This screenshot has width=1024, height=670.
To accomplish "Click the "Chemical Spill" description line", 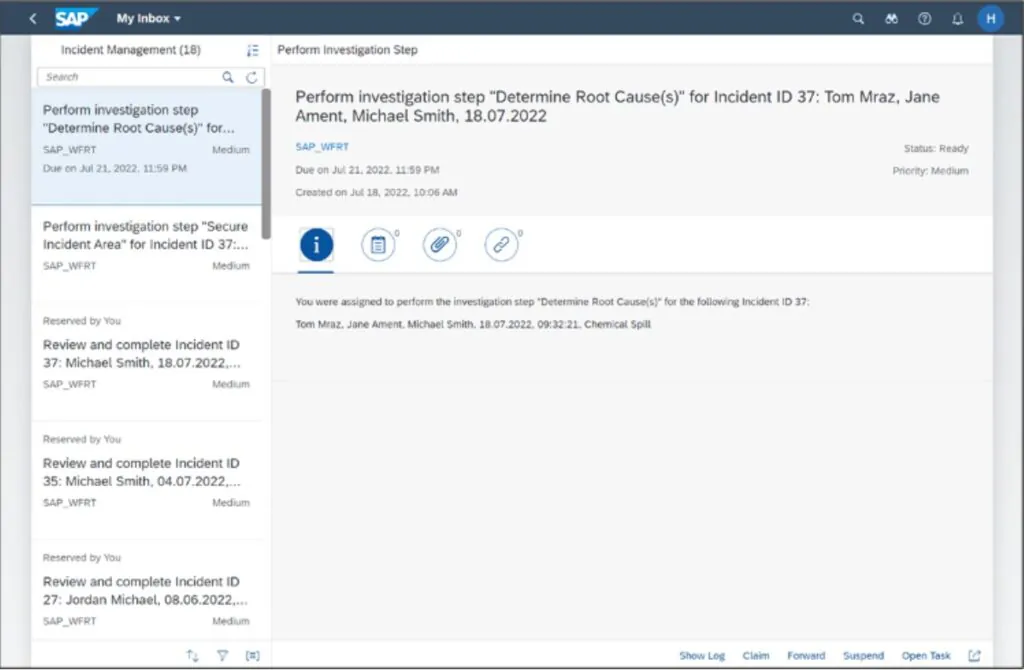I will click(473, 325).
